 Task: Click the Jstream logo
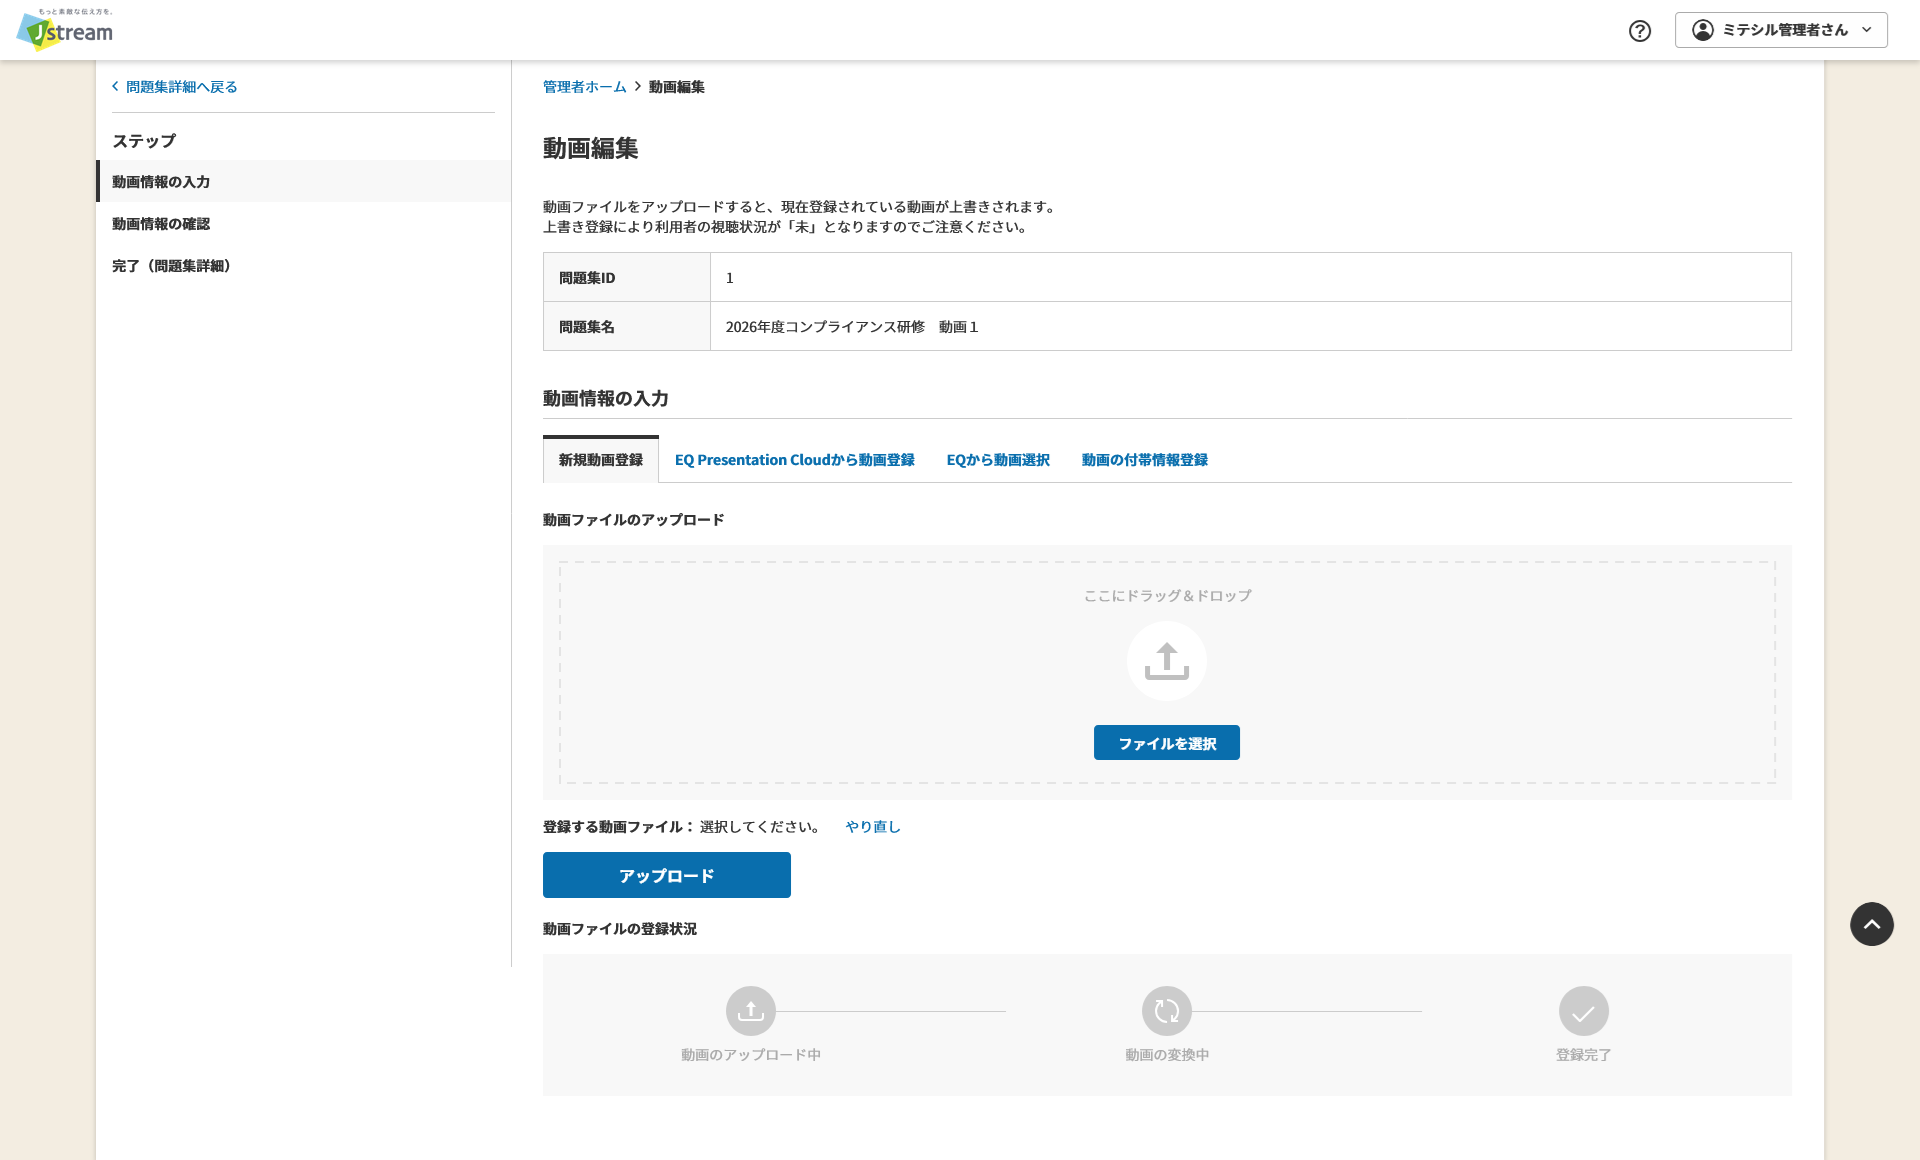pyautogui.click(x=65, y=30)
